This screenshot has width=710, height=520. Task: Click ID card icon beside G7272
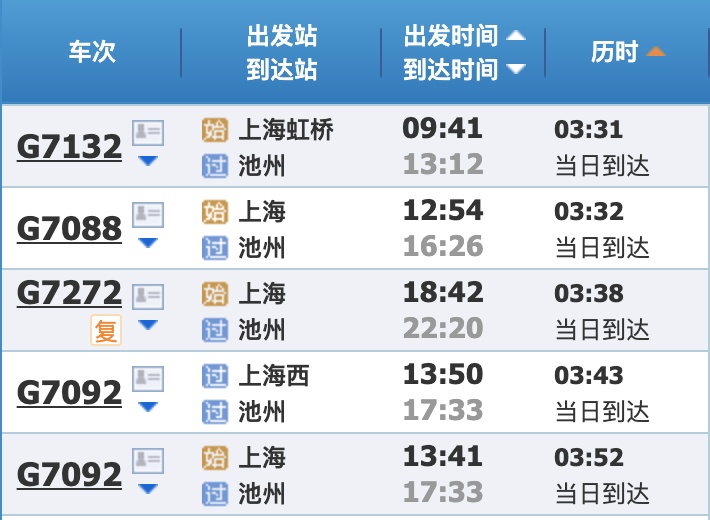(148, 297)
